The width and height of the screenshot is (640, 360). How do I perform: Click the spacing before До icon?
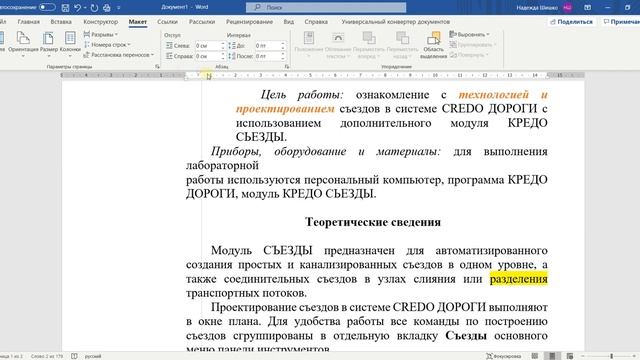pyautogui.click(x=232, y=46)
